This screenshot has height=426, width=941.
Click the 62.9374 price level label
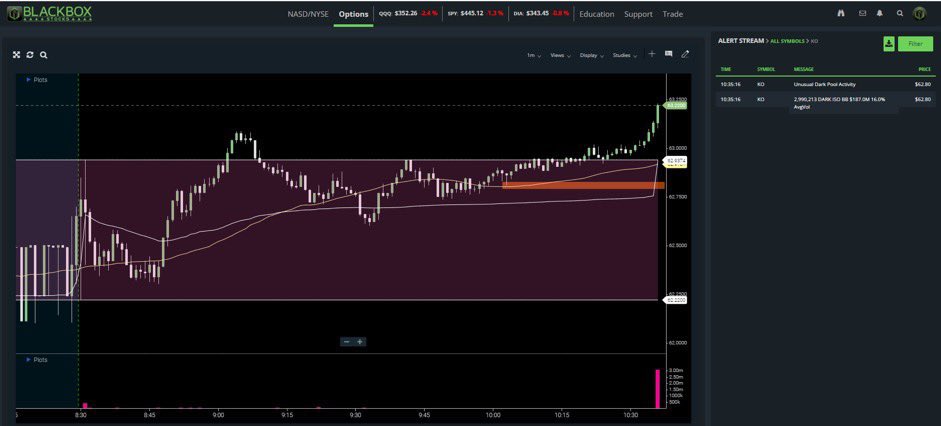pos(674,161)
